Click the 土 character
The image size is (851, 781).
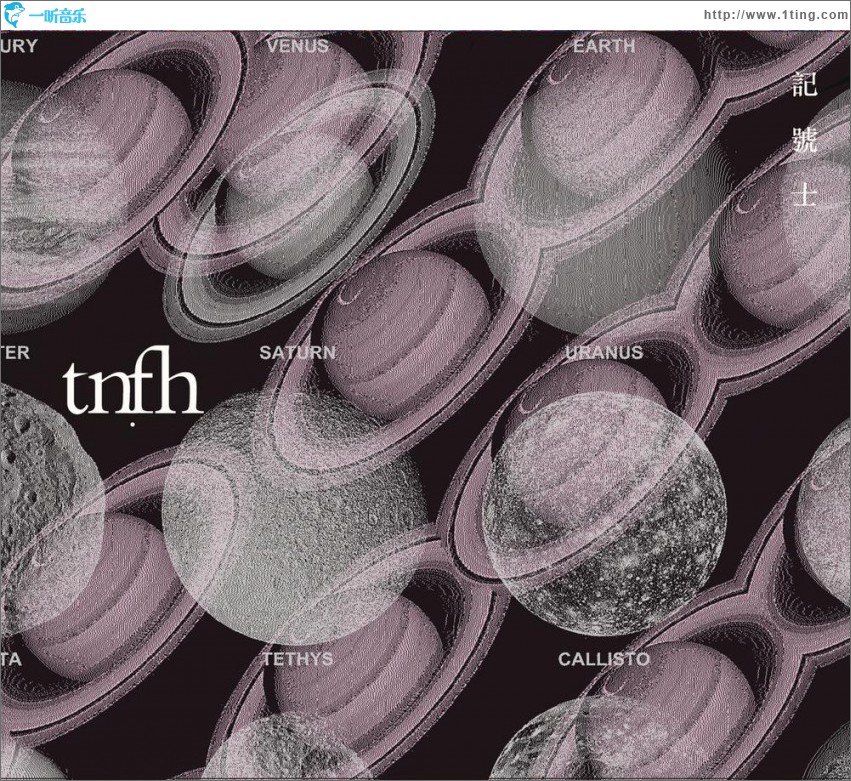805,194
